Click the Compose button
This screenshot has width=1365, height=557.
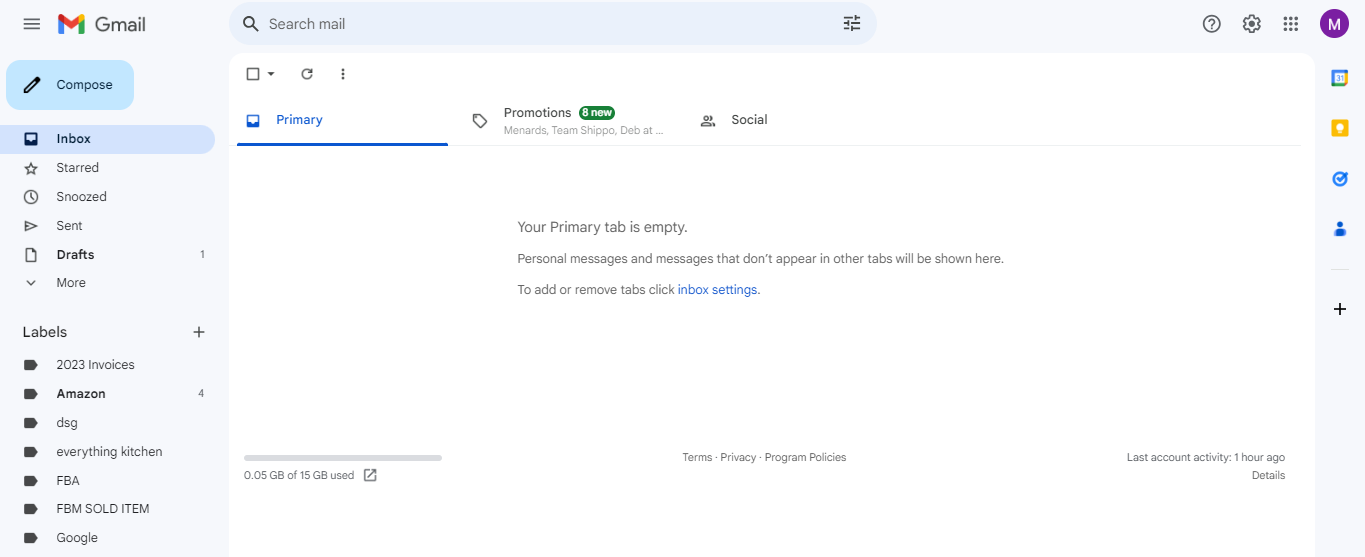[70, 85]
